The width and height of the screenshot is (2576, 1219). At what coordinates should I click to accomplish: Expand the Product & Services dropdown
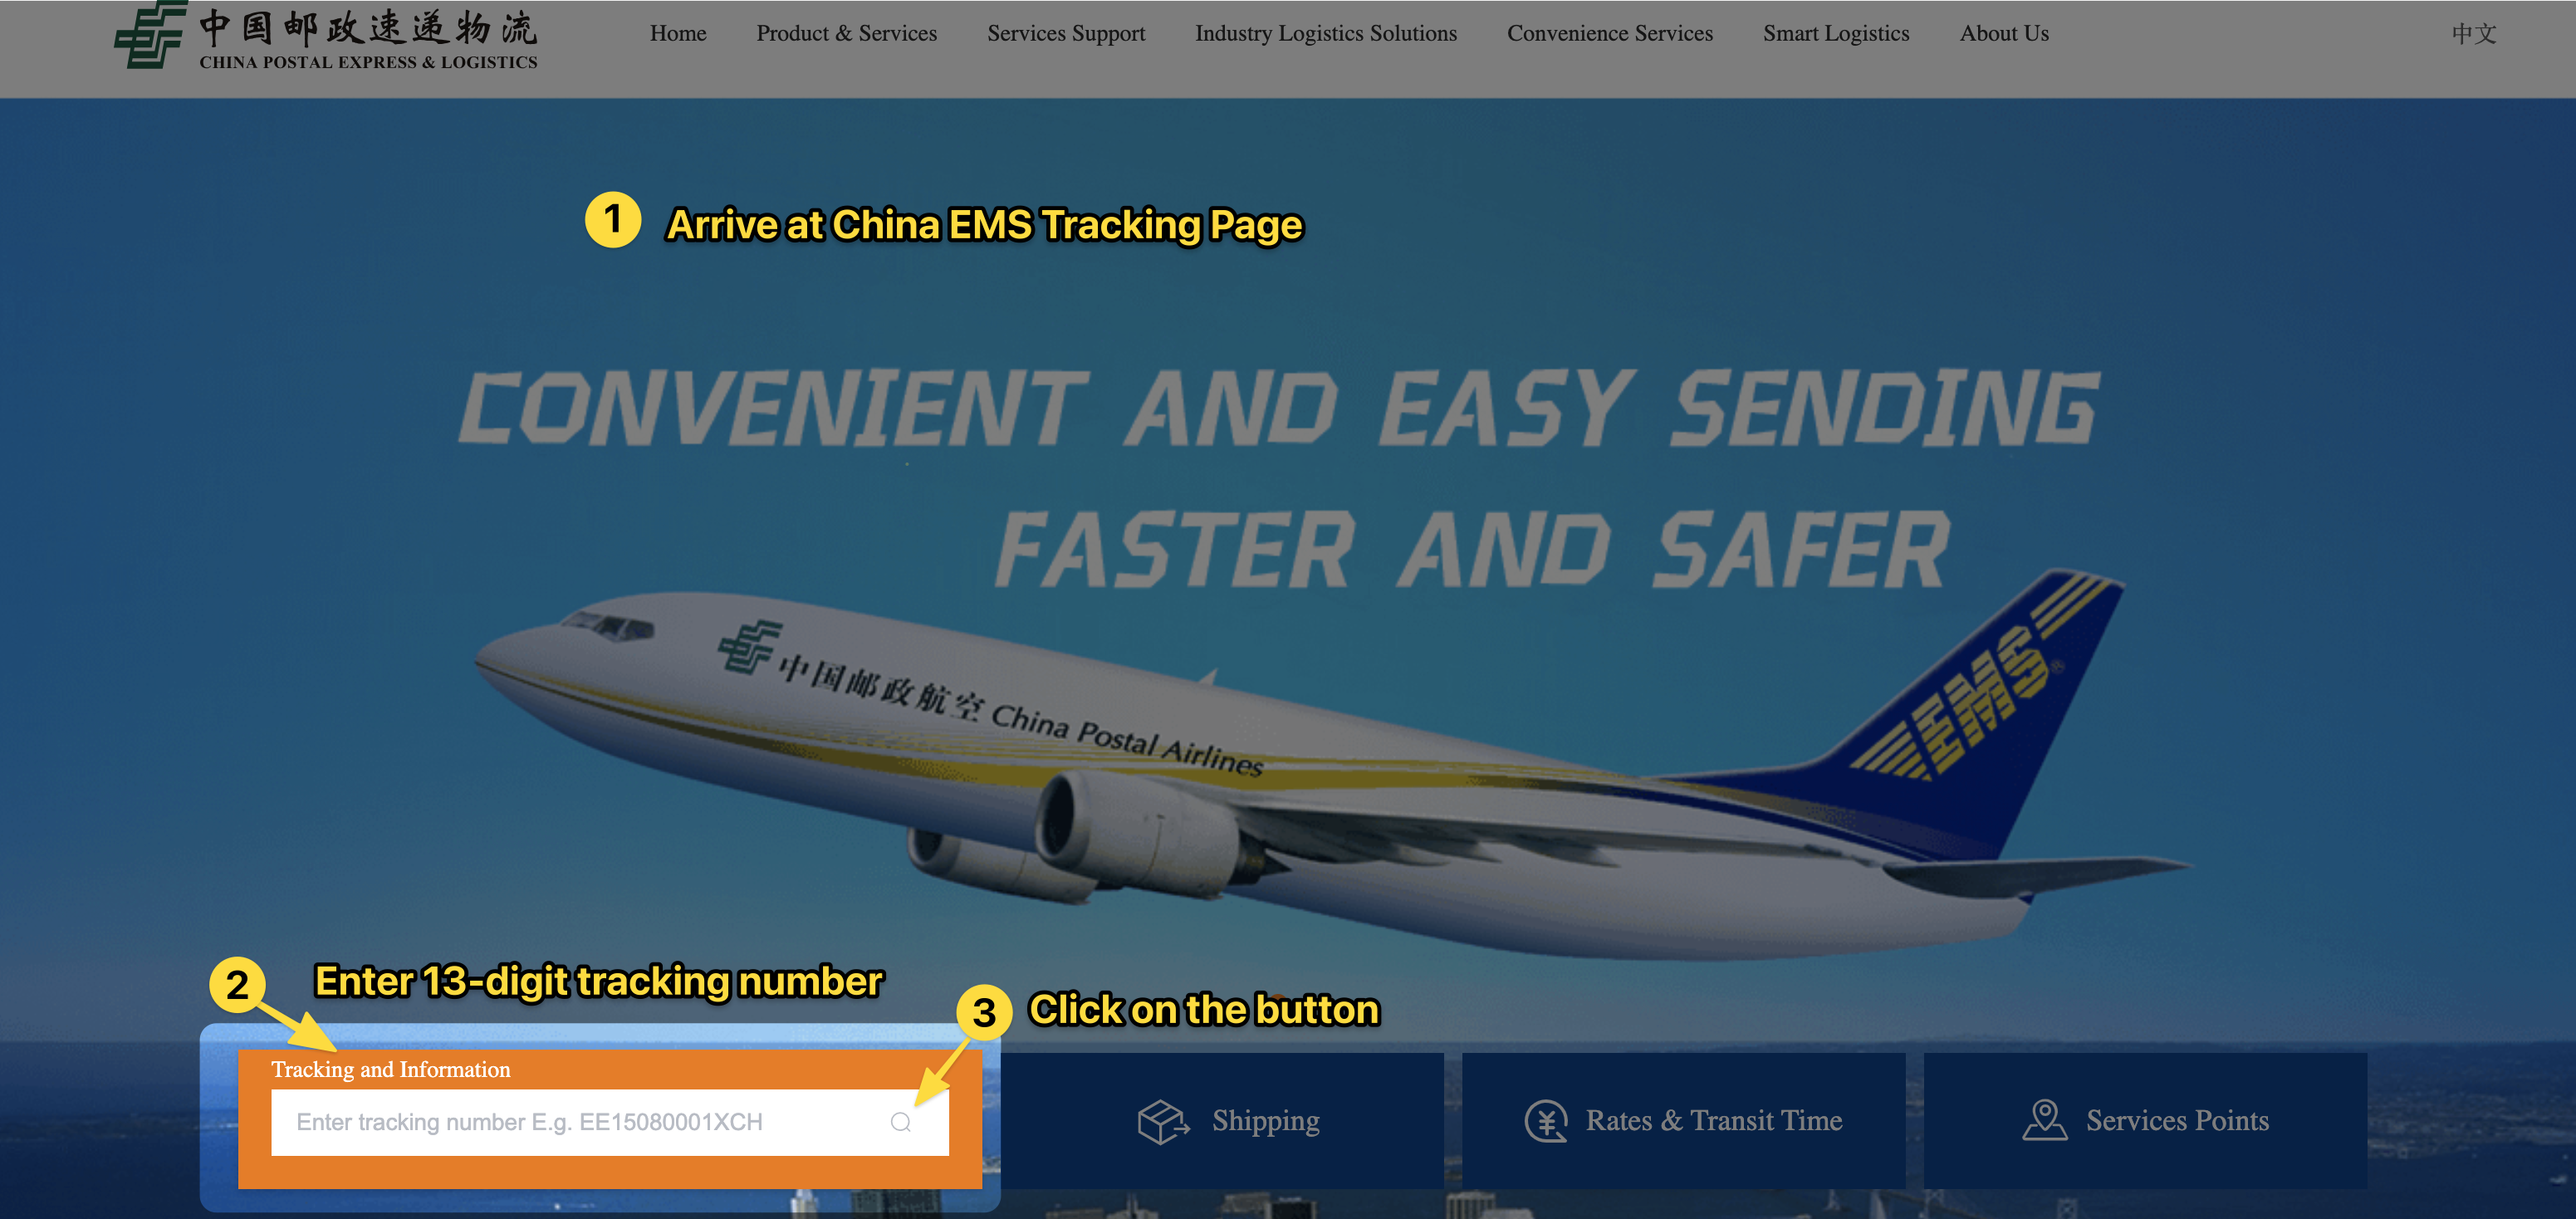[843, 33]
